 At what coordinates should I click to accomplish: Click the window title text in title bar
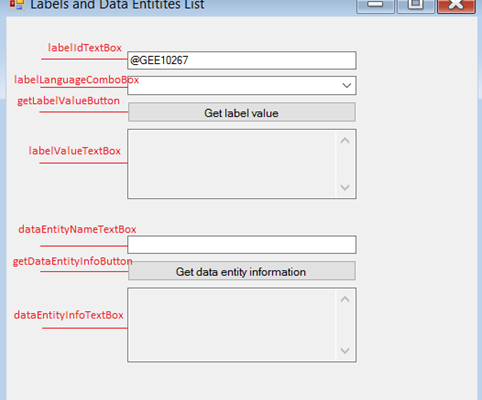pyautogui.click(x=117, y=5)
